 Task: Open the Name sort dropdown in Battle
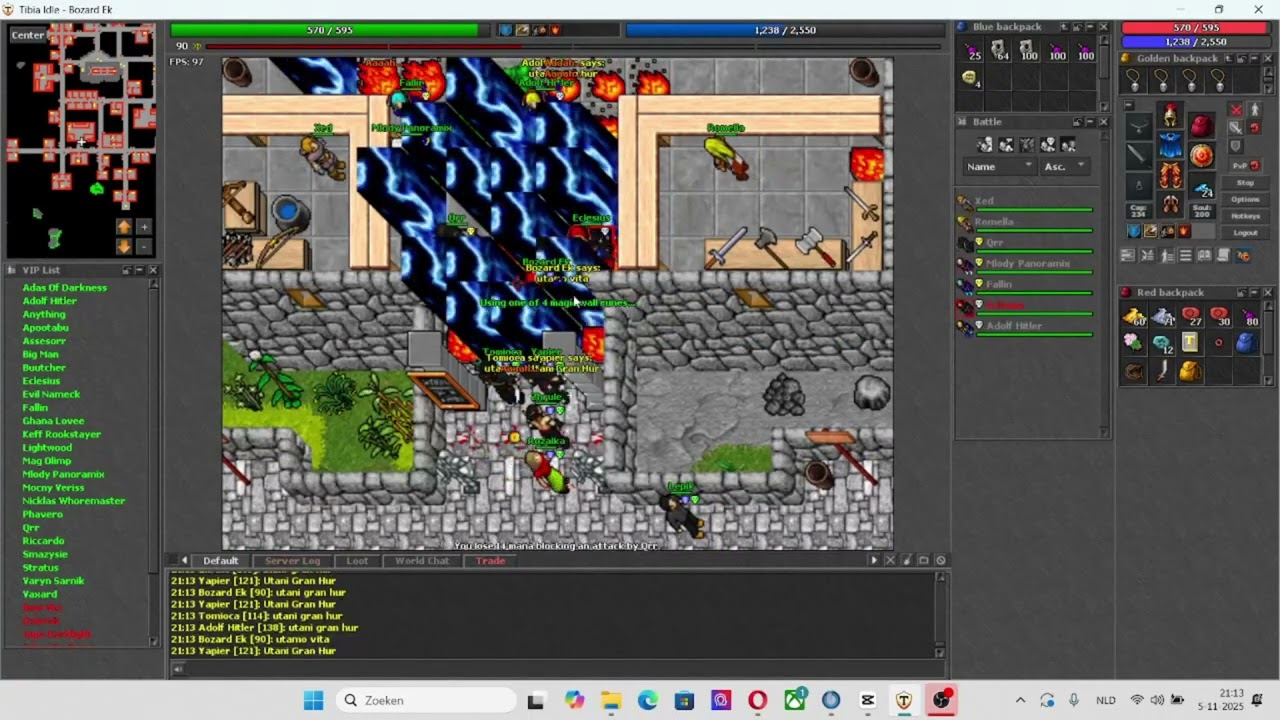[1000, 166]
